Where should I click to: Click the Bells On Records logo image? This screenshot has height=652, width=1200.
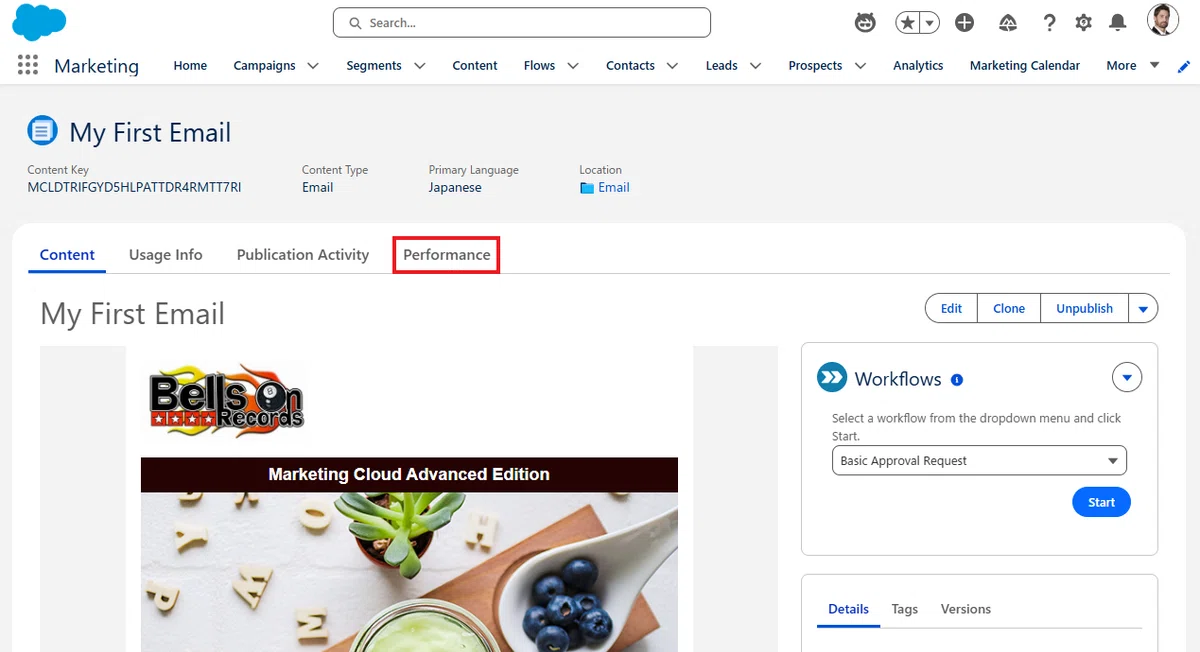tap(227, 400)
